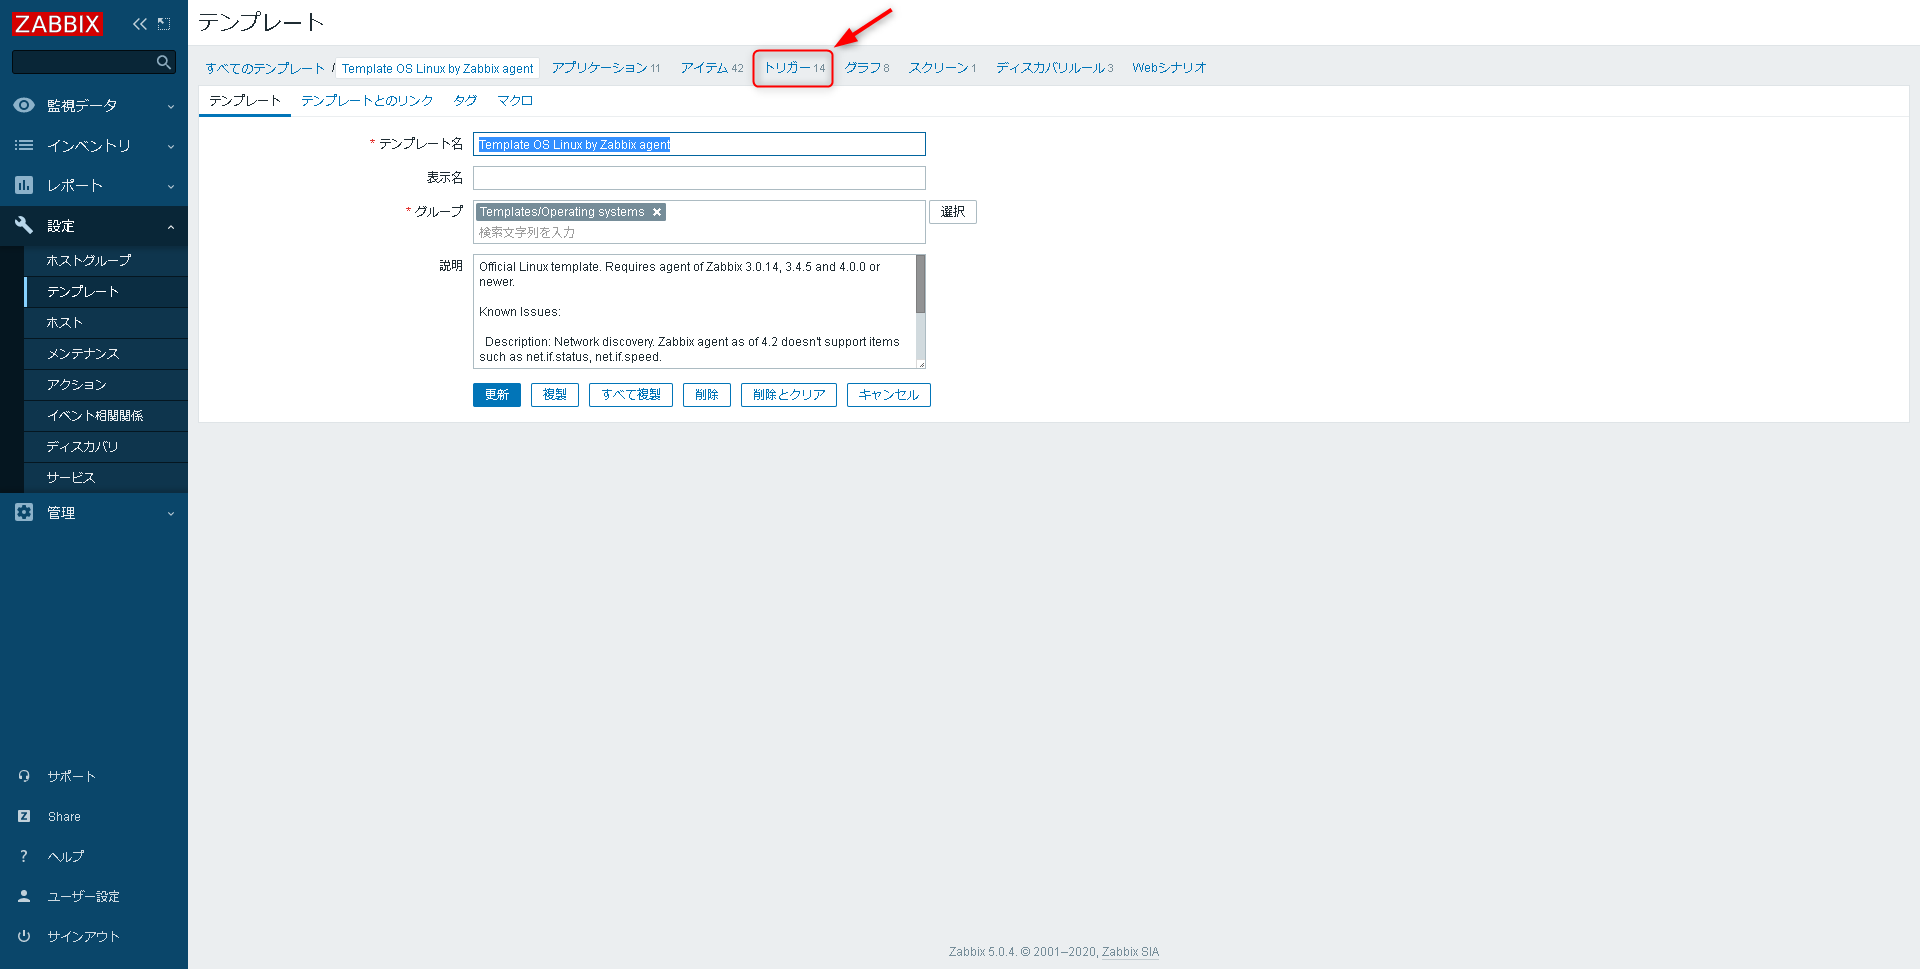The width and height of the screenshot is (1920, 969).
Task: Click the gear icon for 管理
Action: pyautogui.click(x=24, y=512)
